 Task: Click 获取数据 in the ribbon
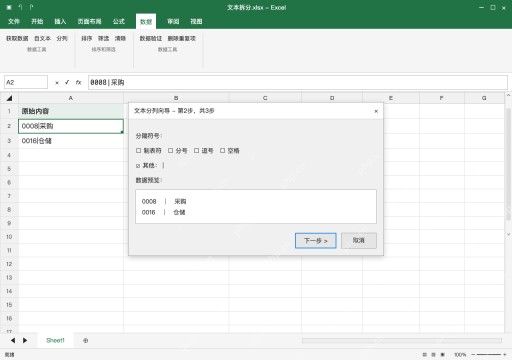click(x=17, y=39)
